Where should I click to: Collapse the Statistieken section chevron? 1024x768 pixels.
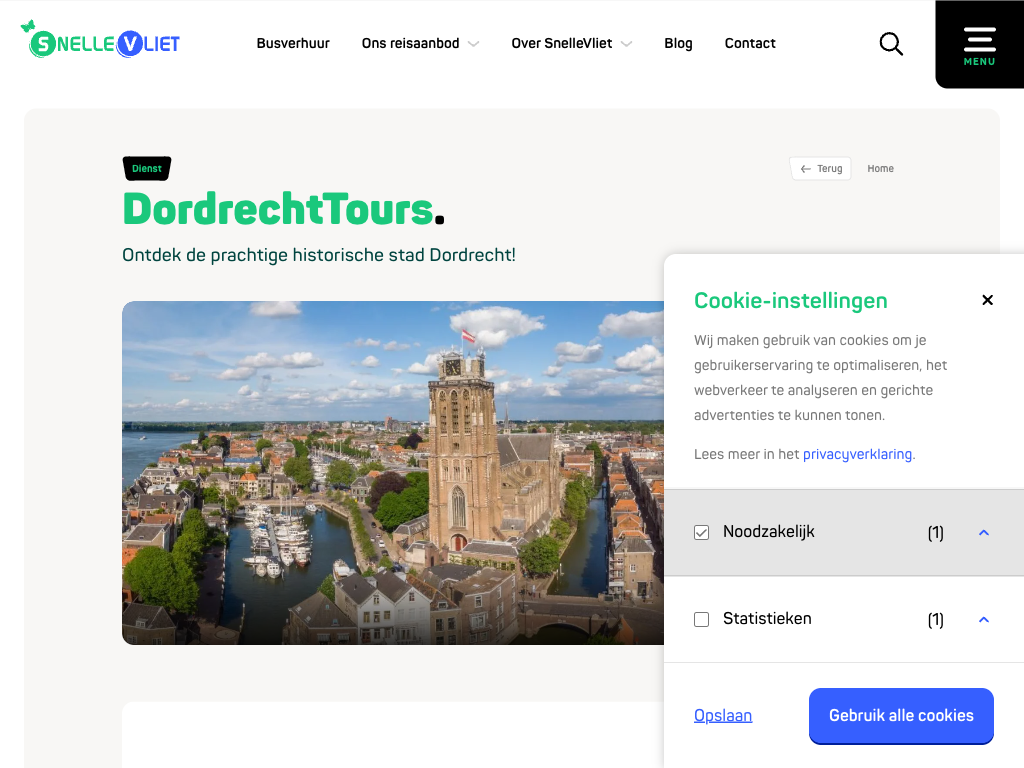(x=984, y=620)
